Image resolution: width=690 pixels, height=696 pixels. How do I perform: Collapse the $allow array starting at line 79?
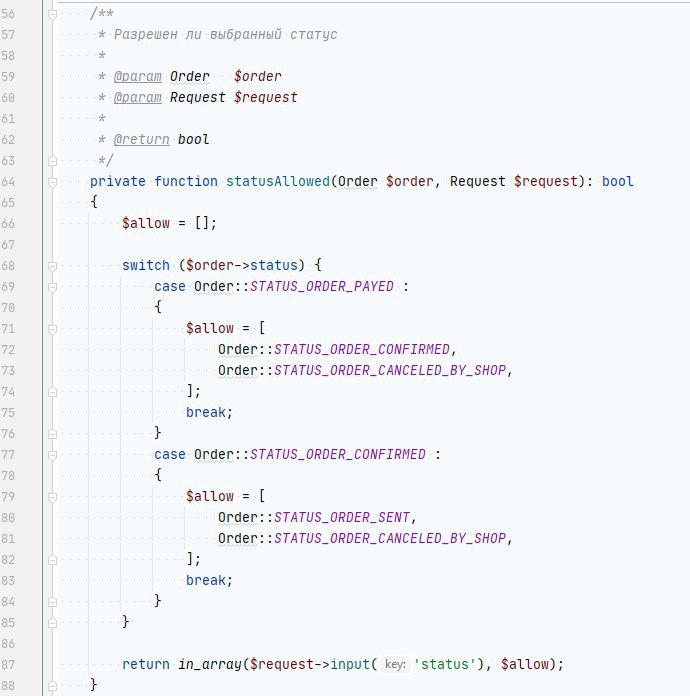[x=52, y=497]
